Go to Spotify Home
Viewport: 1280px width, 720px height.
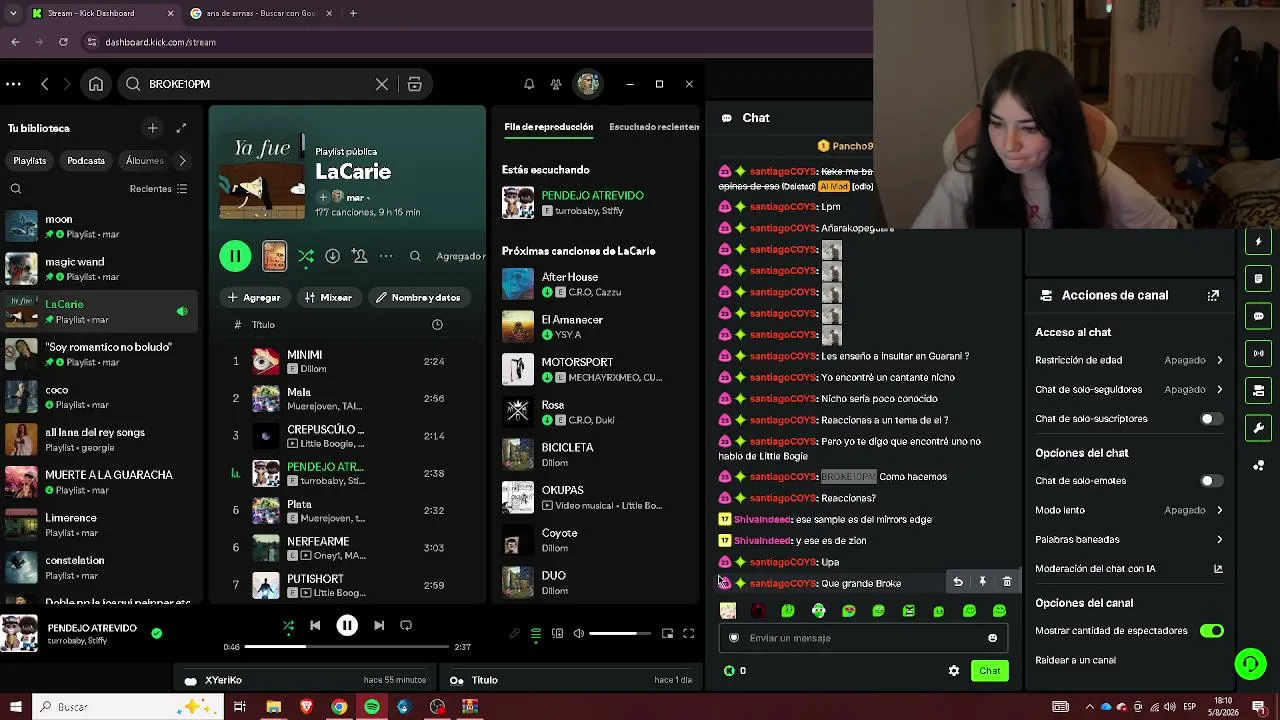pyautogui.click(x=96, y=84)
